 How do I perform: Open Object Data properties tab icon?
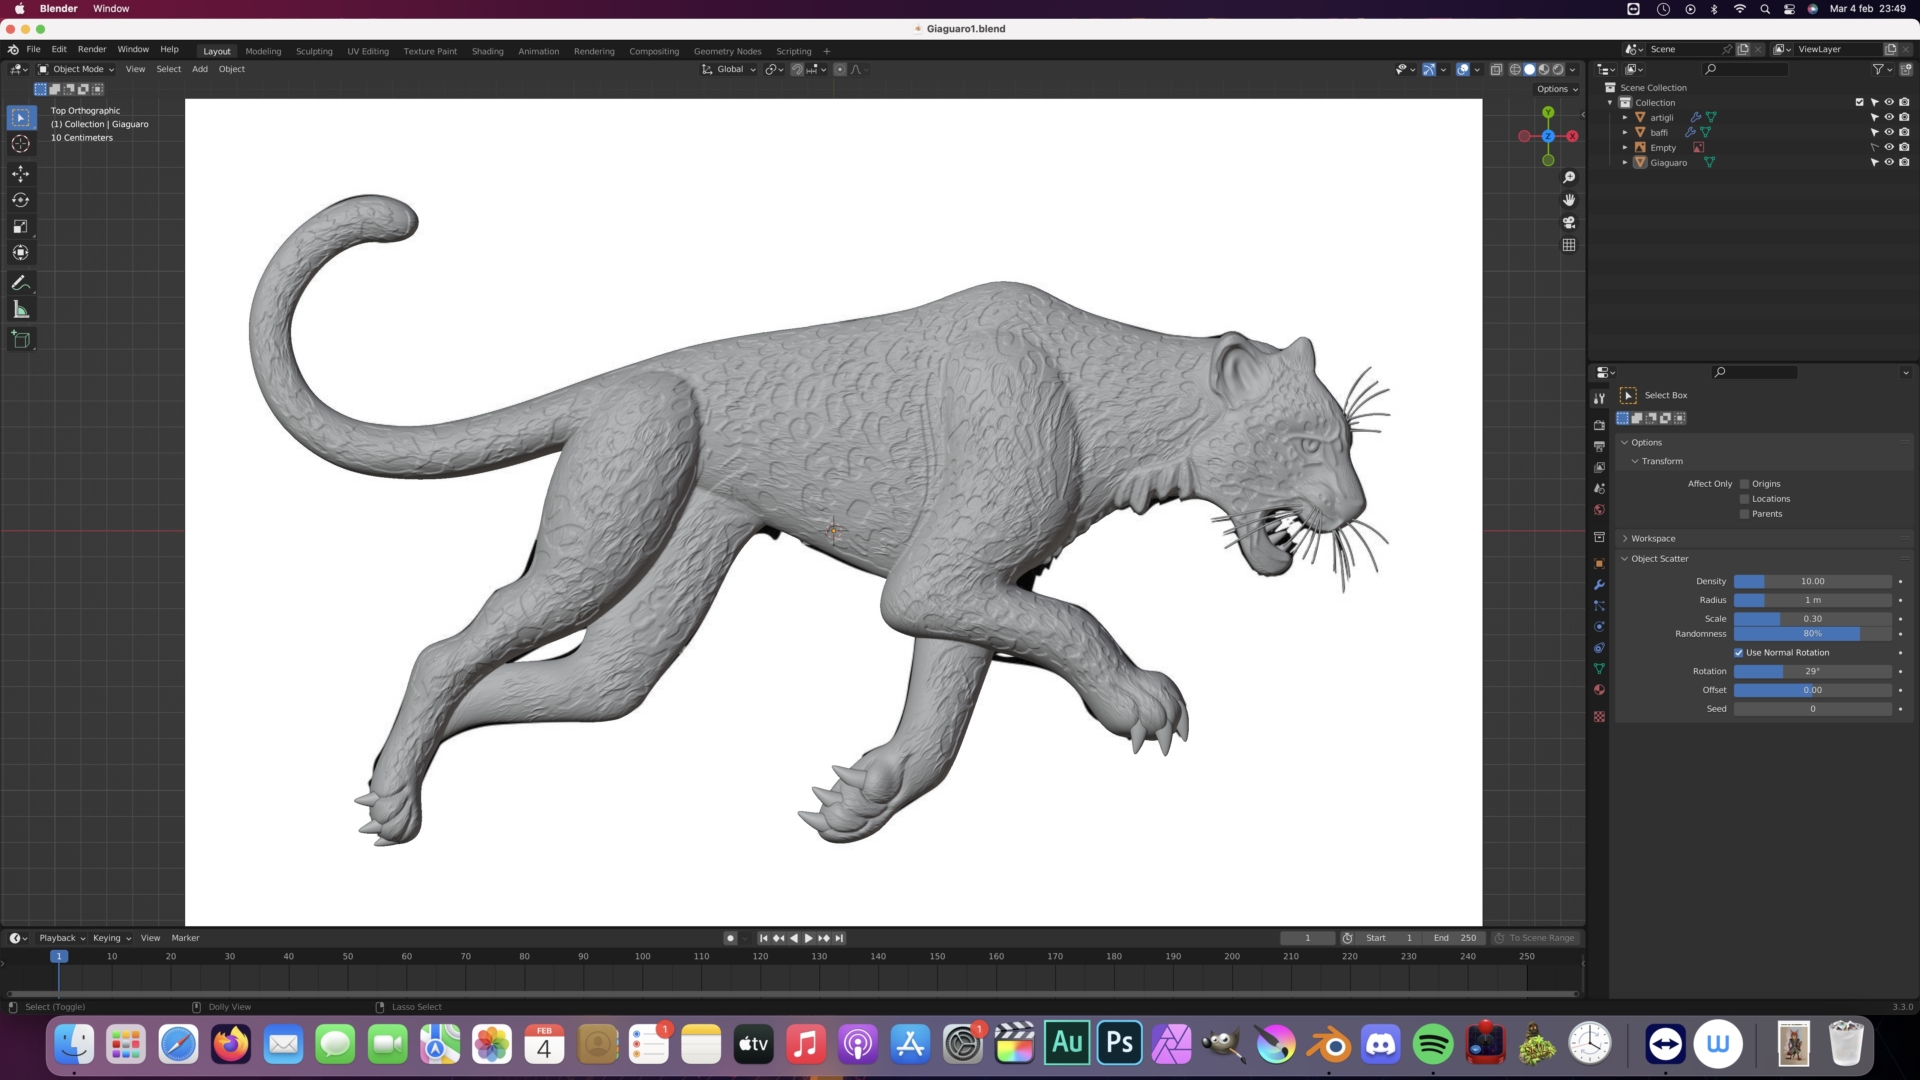coord(1599,668)
